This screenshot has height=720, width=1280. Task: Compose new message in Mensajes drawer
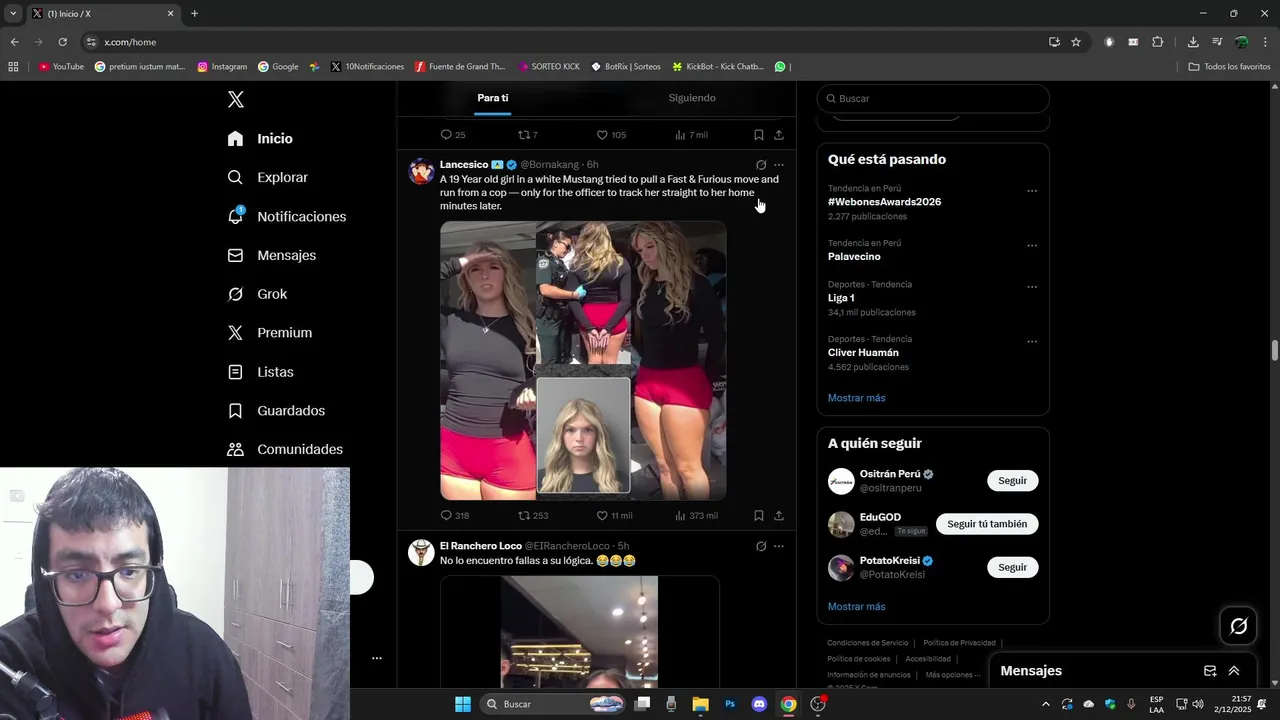click(1210, 671)
